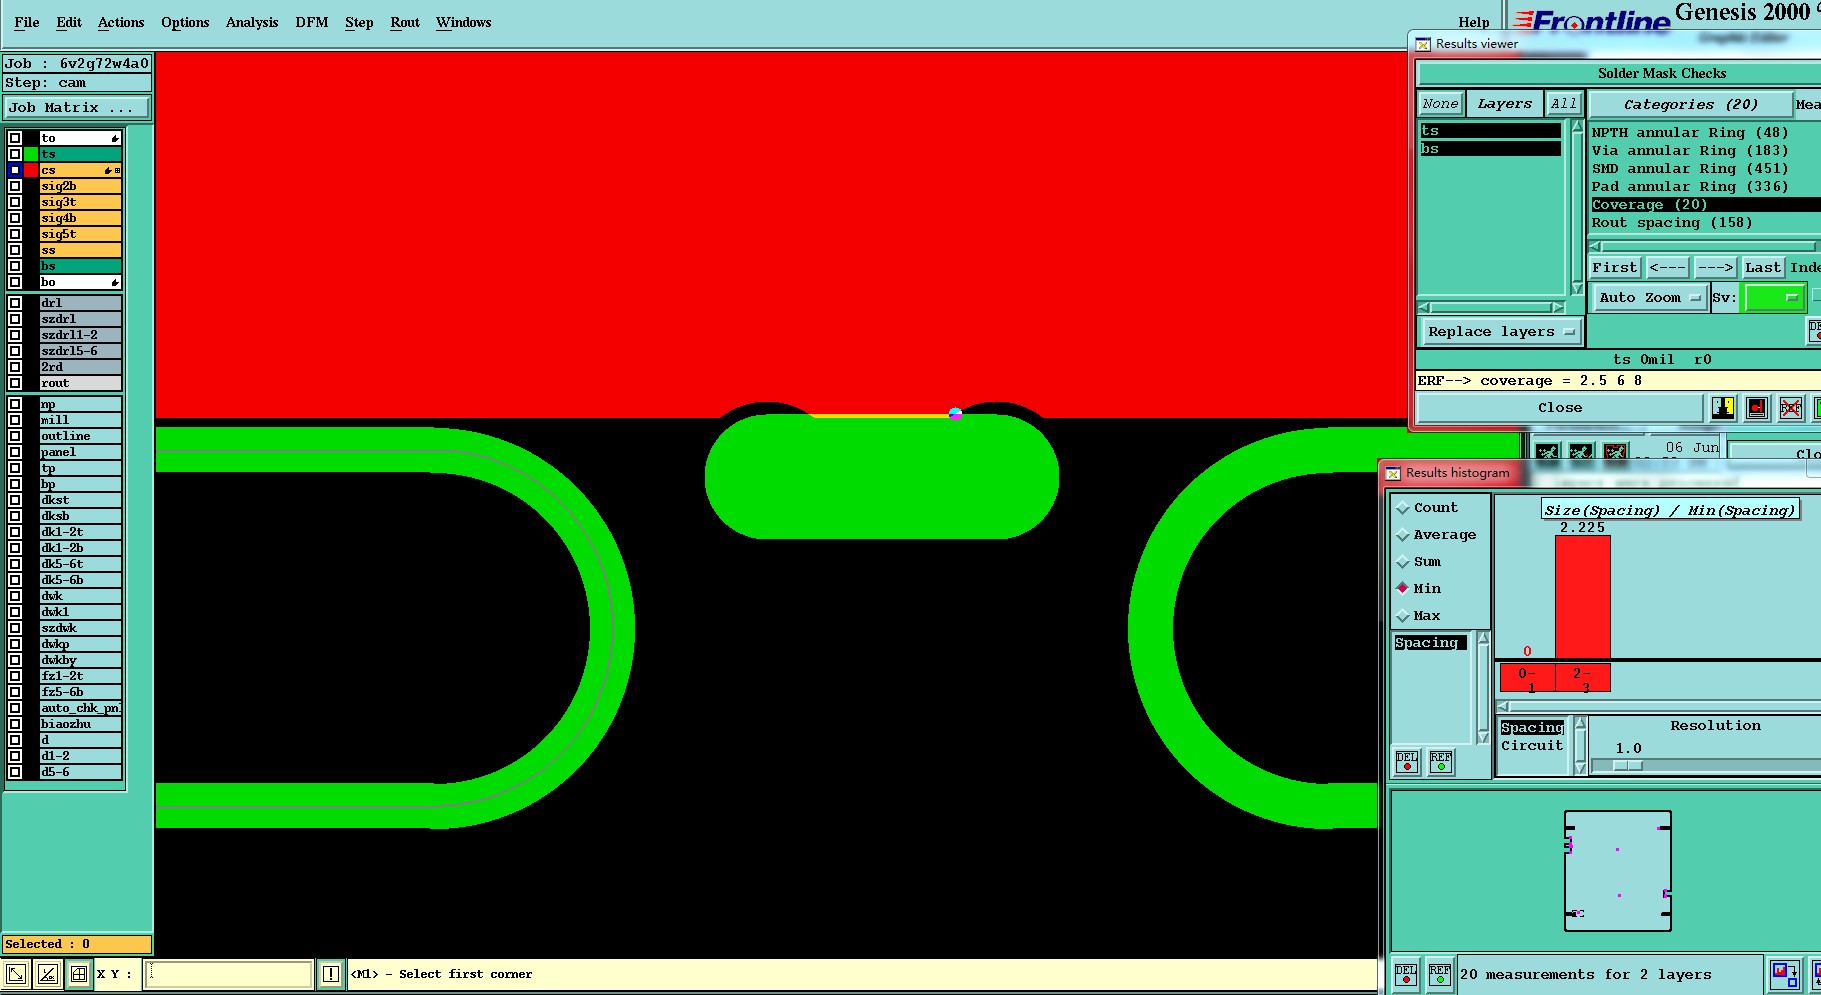This screenshot has width=1821, height=995.
Task: Click the Job Matrix ... button
Action: 77,108
